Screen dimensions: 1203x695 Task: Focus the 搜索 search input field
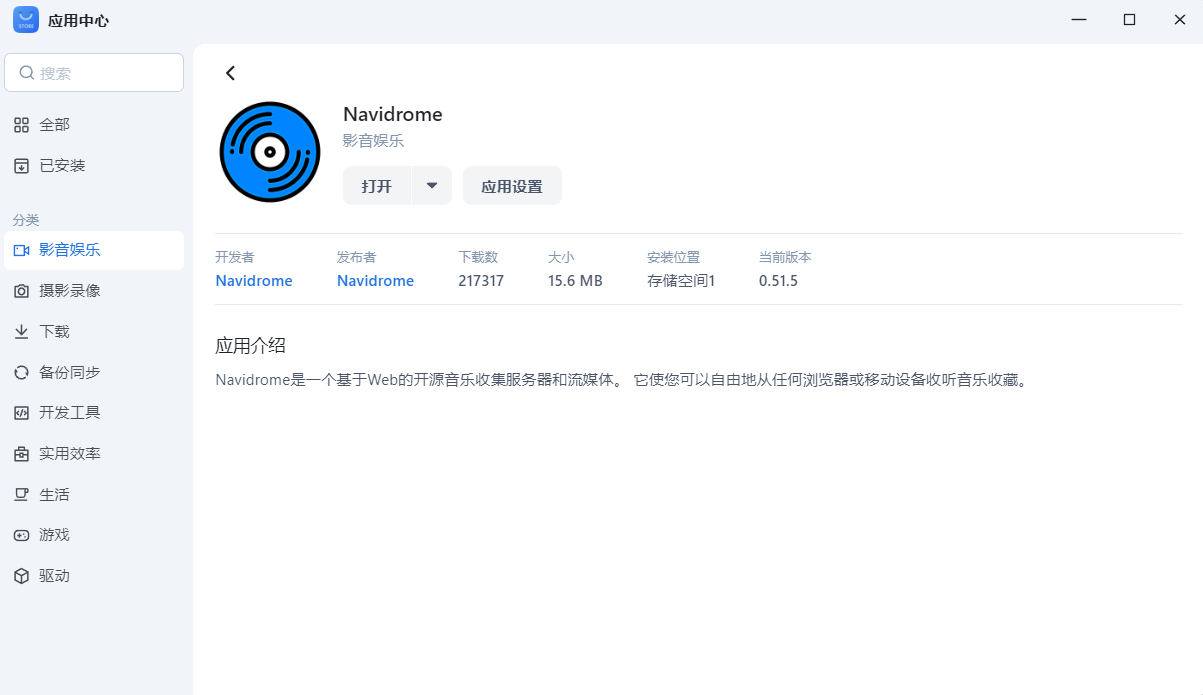click(x=94, y=73)
